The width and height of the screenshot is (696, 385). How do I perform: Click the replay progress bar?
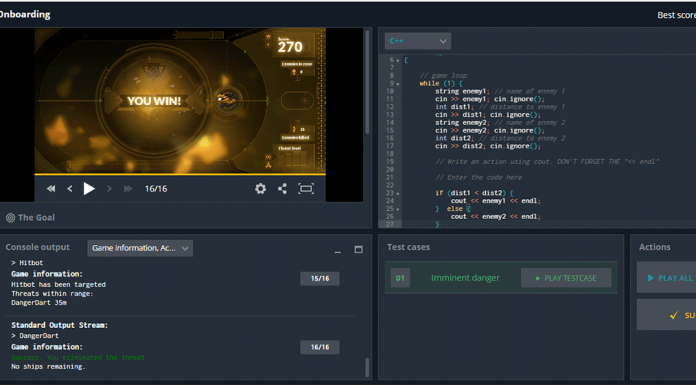(180, 175)
